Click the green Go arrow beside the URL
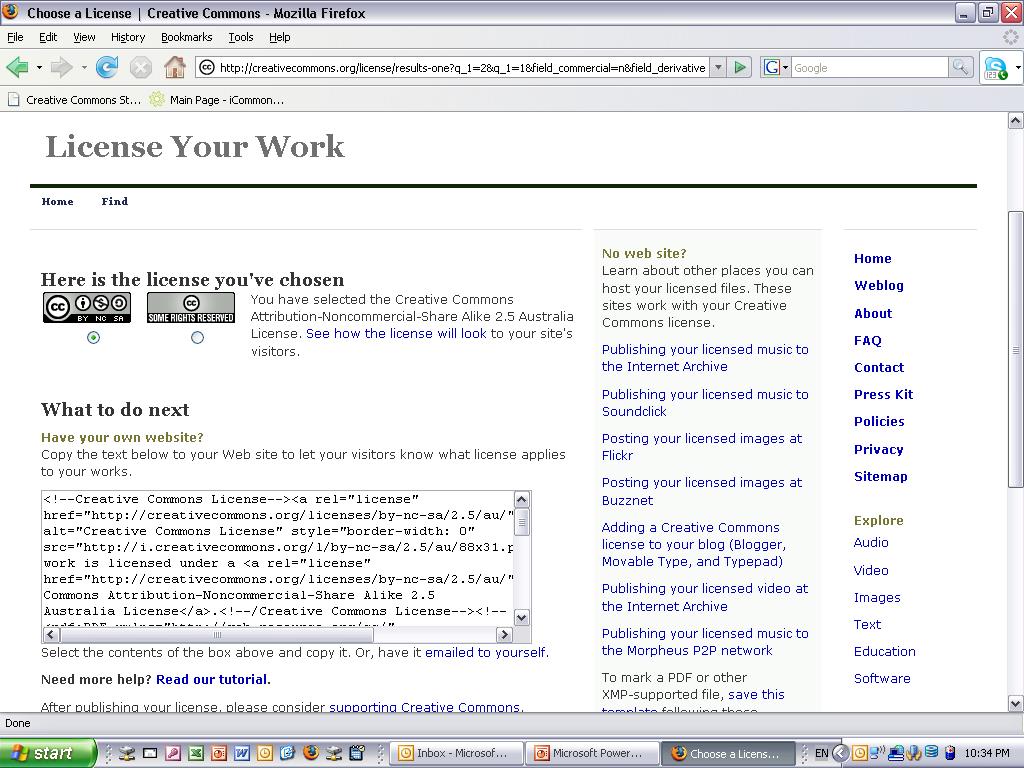 click(740, 67)
